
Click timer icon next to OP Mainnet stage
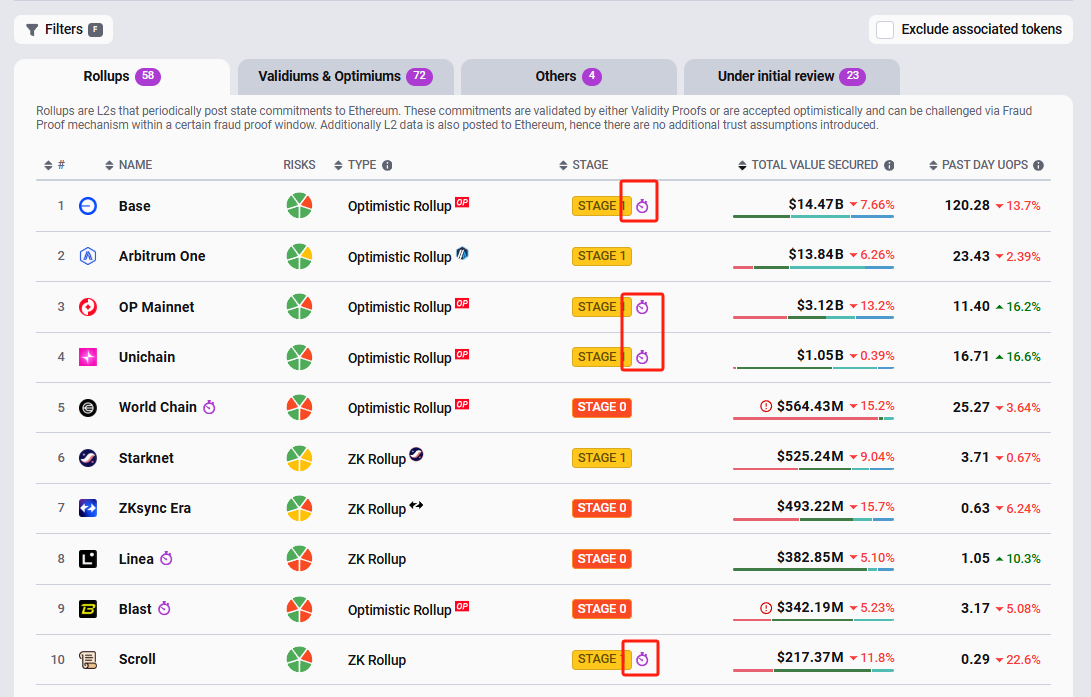click(642, 307)
